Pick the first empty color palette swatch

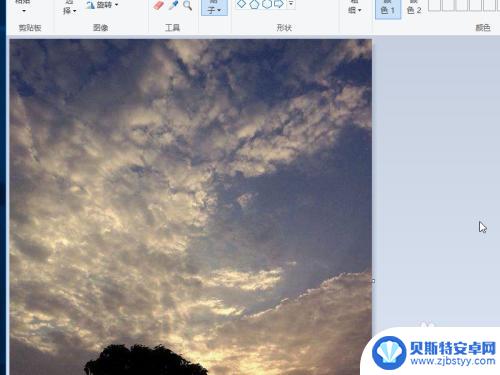click(x=434, y=5)
